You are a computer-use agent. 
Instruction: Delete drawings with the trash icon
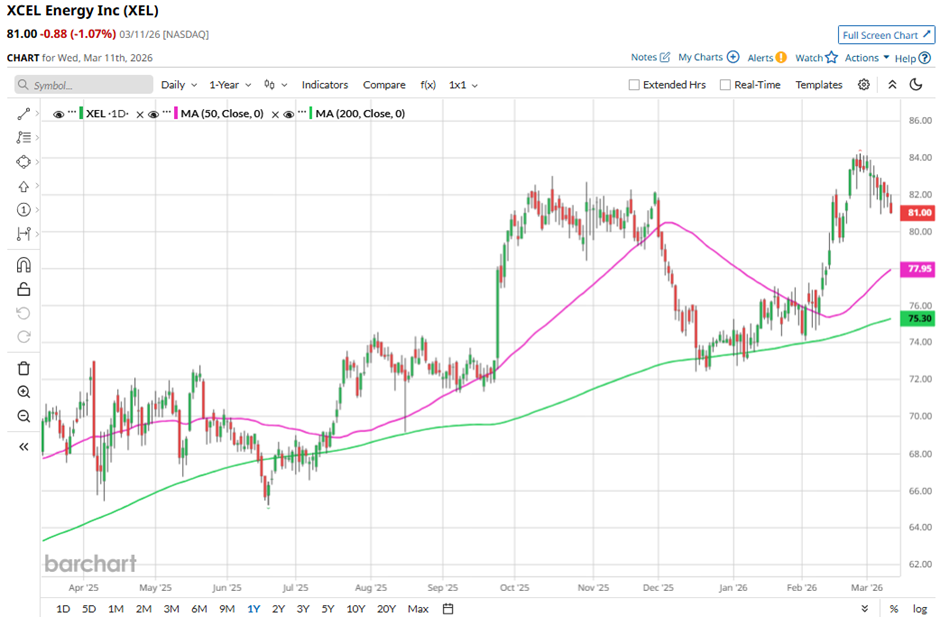click(x=24, y=368)
